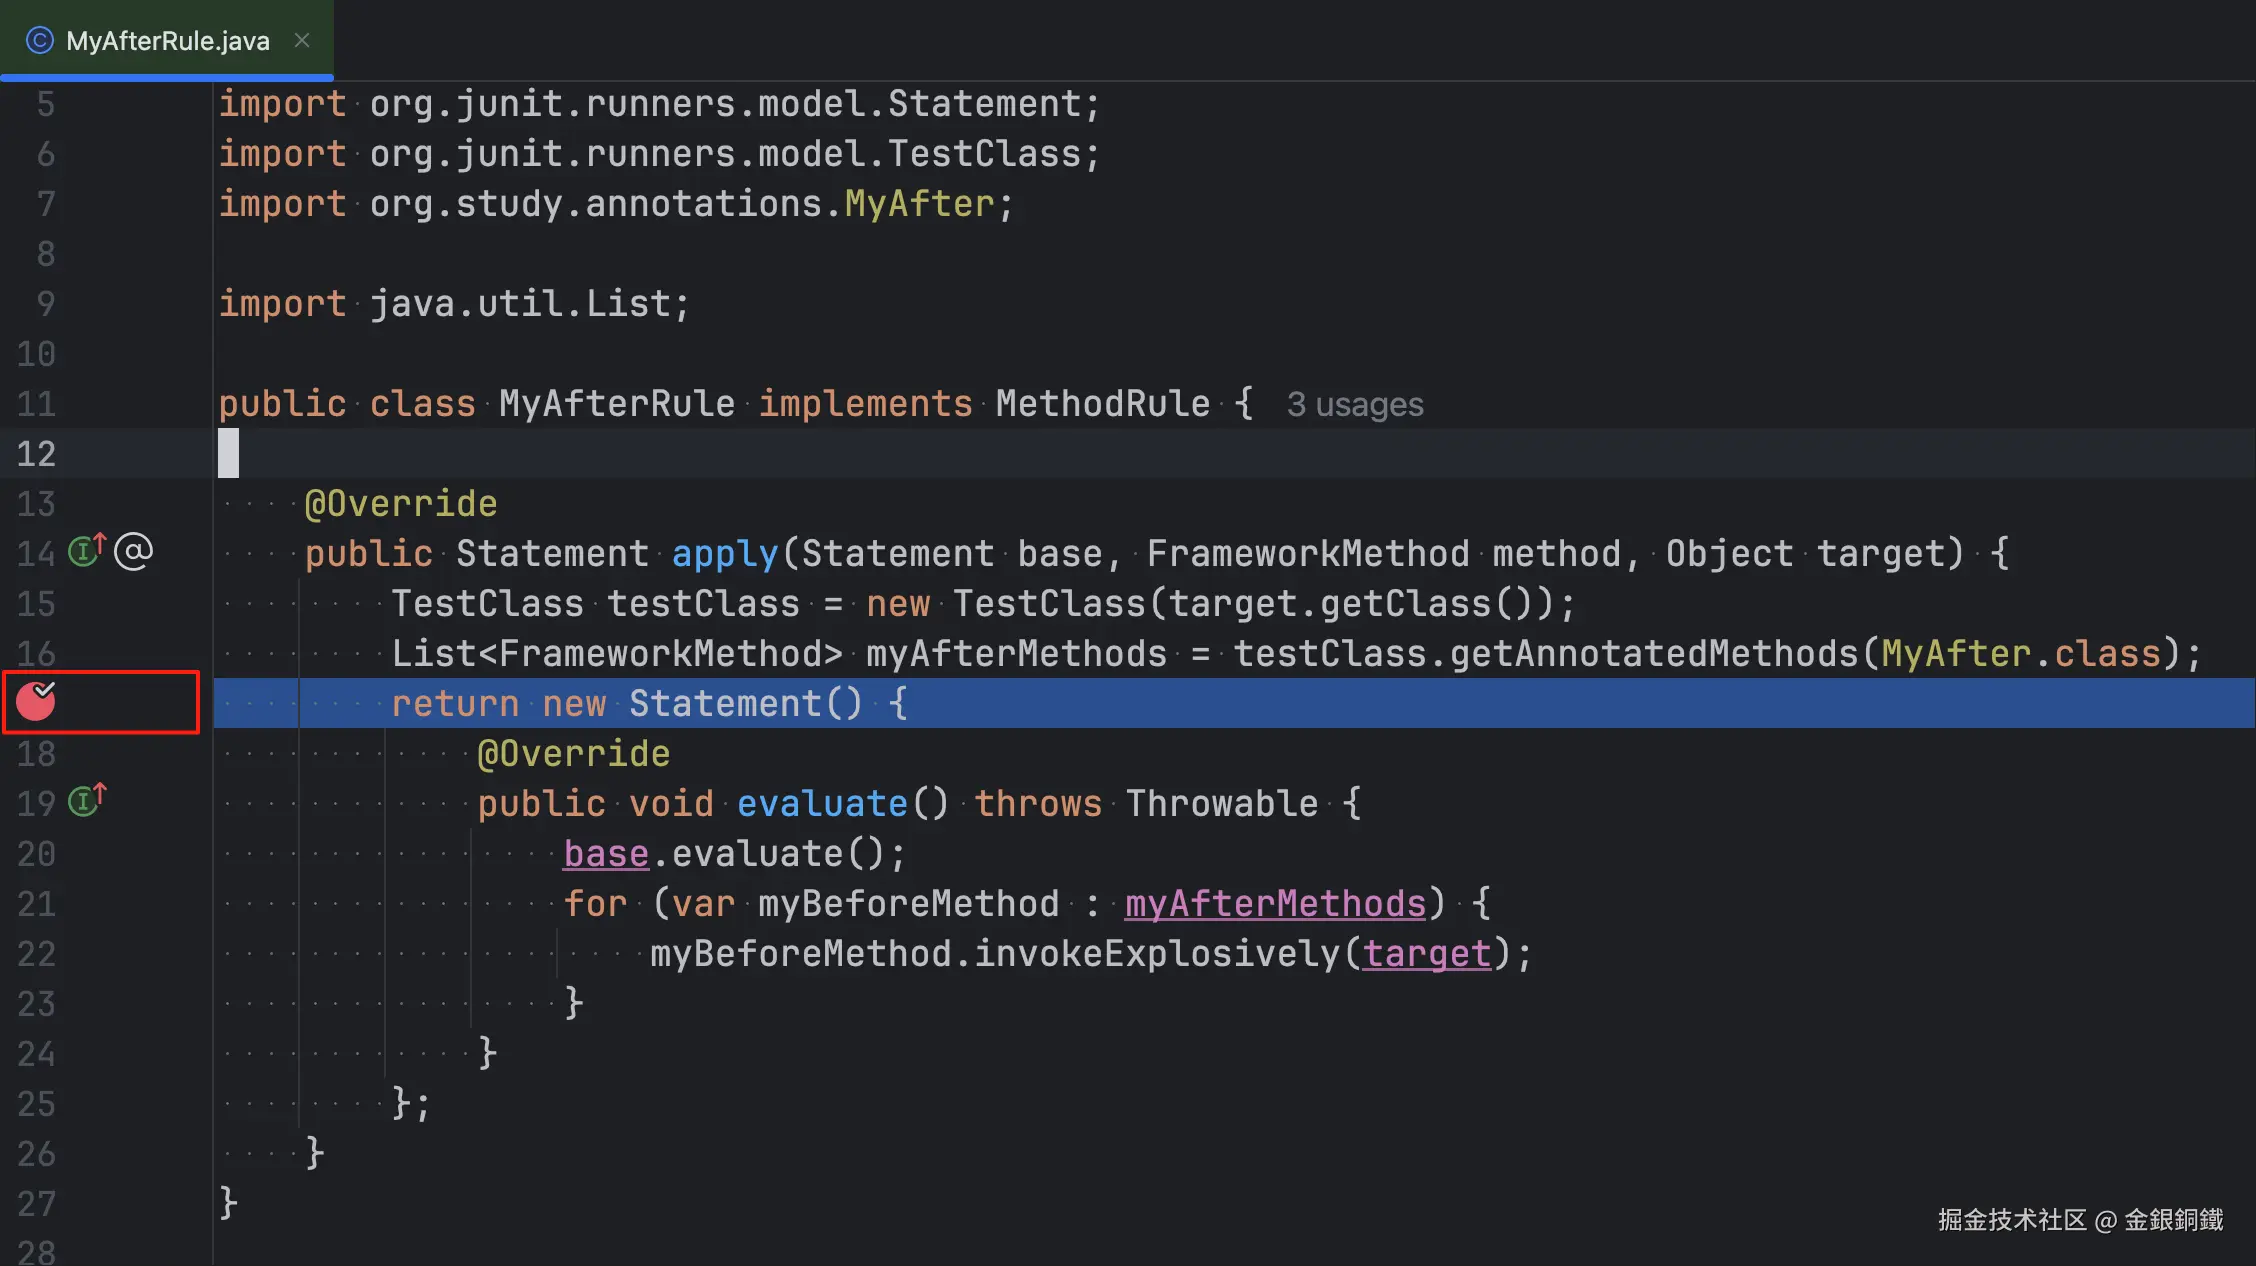
Task: Close the MyAfterRule.java tab
Action: 302,41
